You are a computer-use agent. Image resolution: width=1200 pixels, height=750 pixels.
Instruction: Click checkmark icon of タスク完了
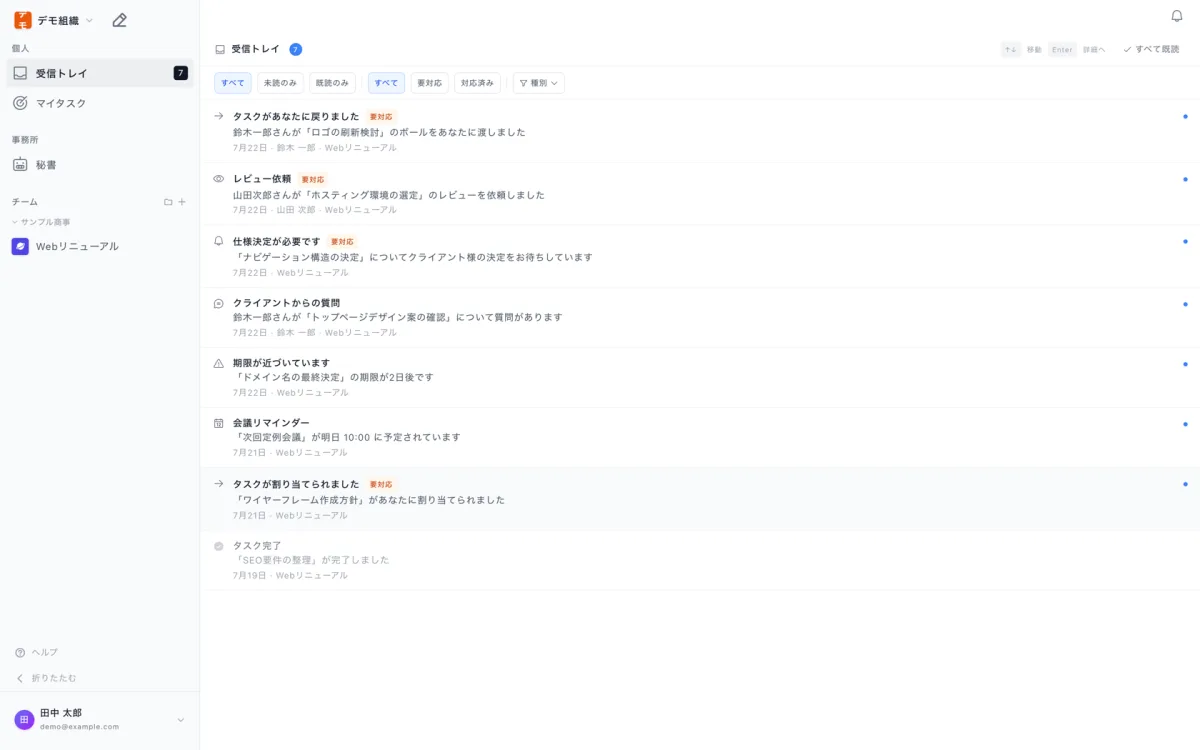pyautogui.click(x=219, y=546)
